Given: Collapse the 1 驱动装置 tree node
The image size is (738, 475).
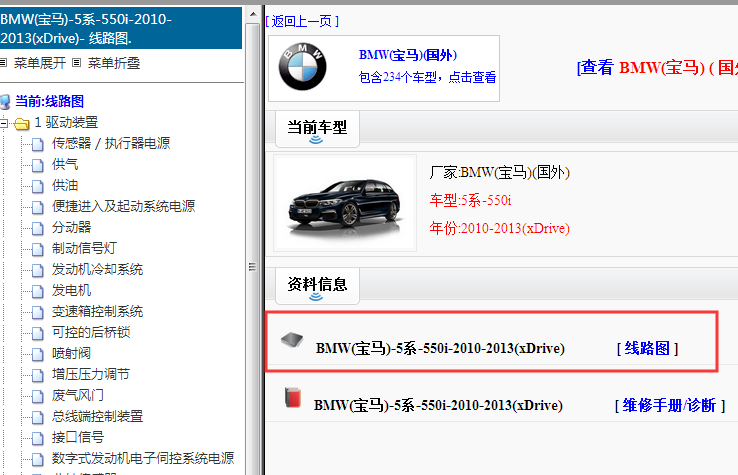Looking at the screenshot, I should 4,123.
